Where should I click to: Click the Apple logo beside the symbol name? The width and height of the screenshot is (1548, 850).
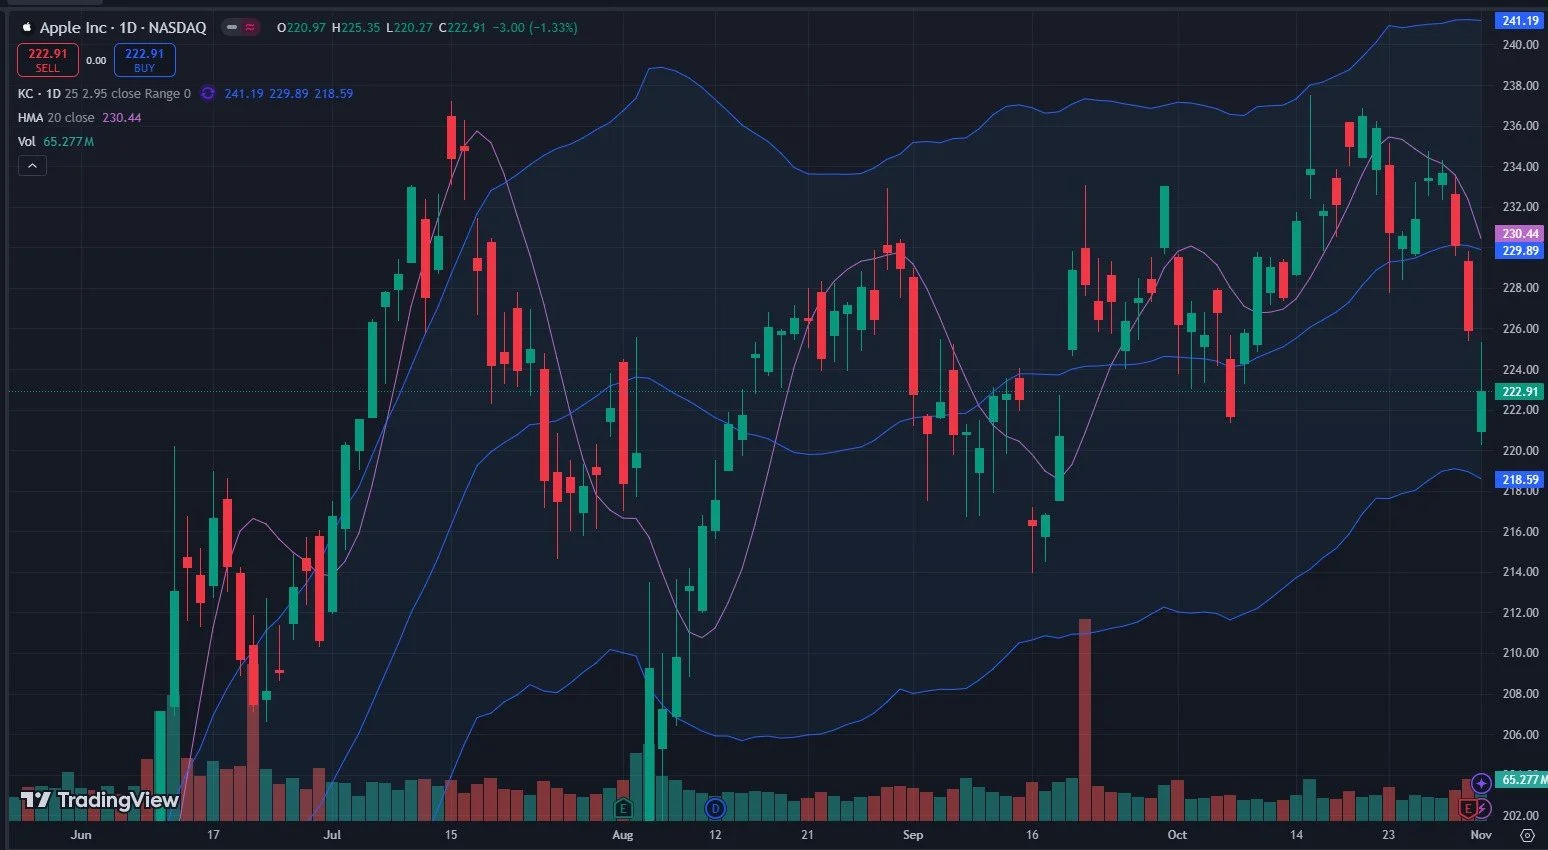pos(27,28)
